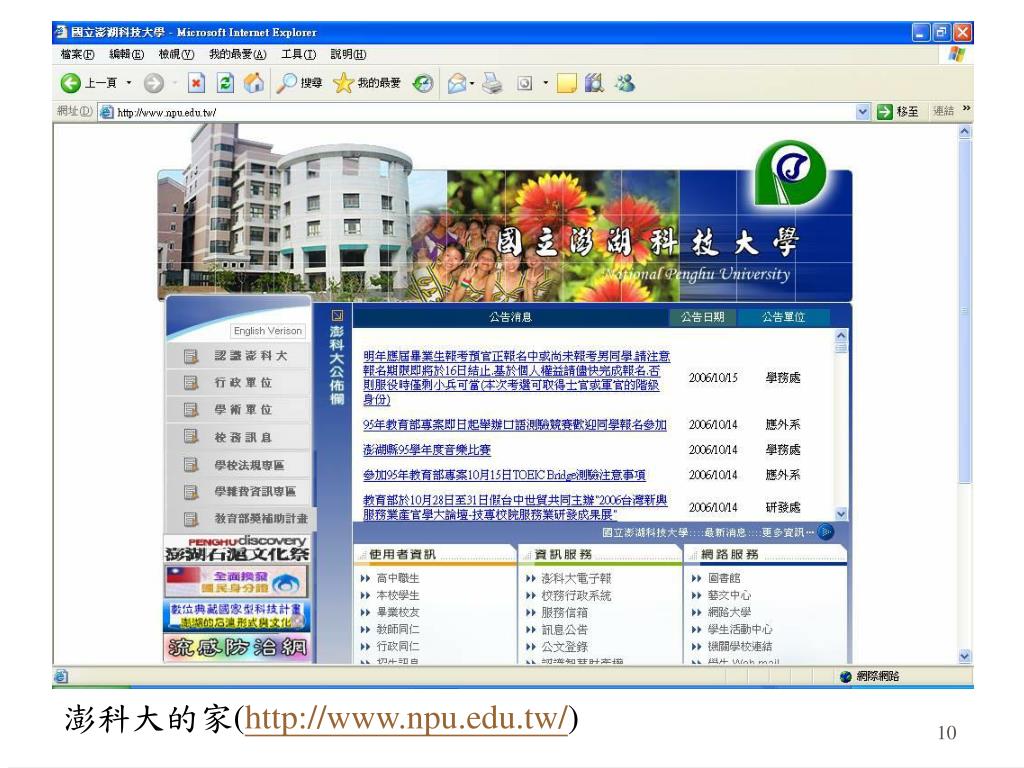
Task: Click the 公告日期 column header
Action: (x=703, y=317)
